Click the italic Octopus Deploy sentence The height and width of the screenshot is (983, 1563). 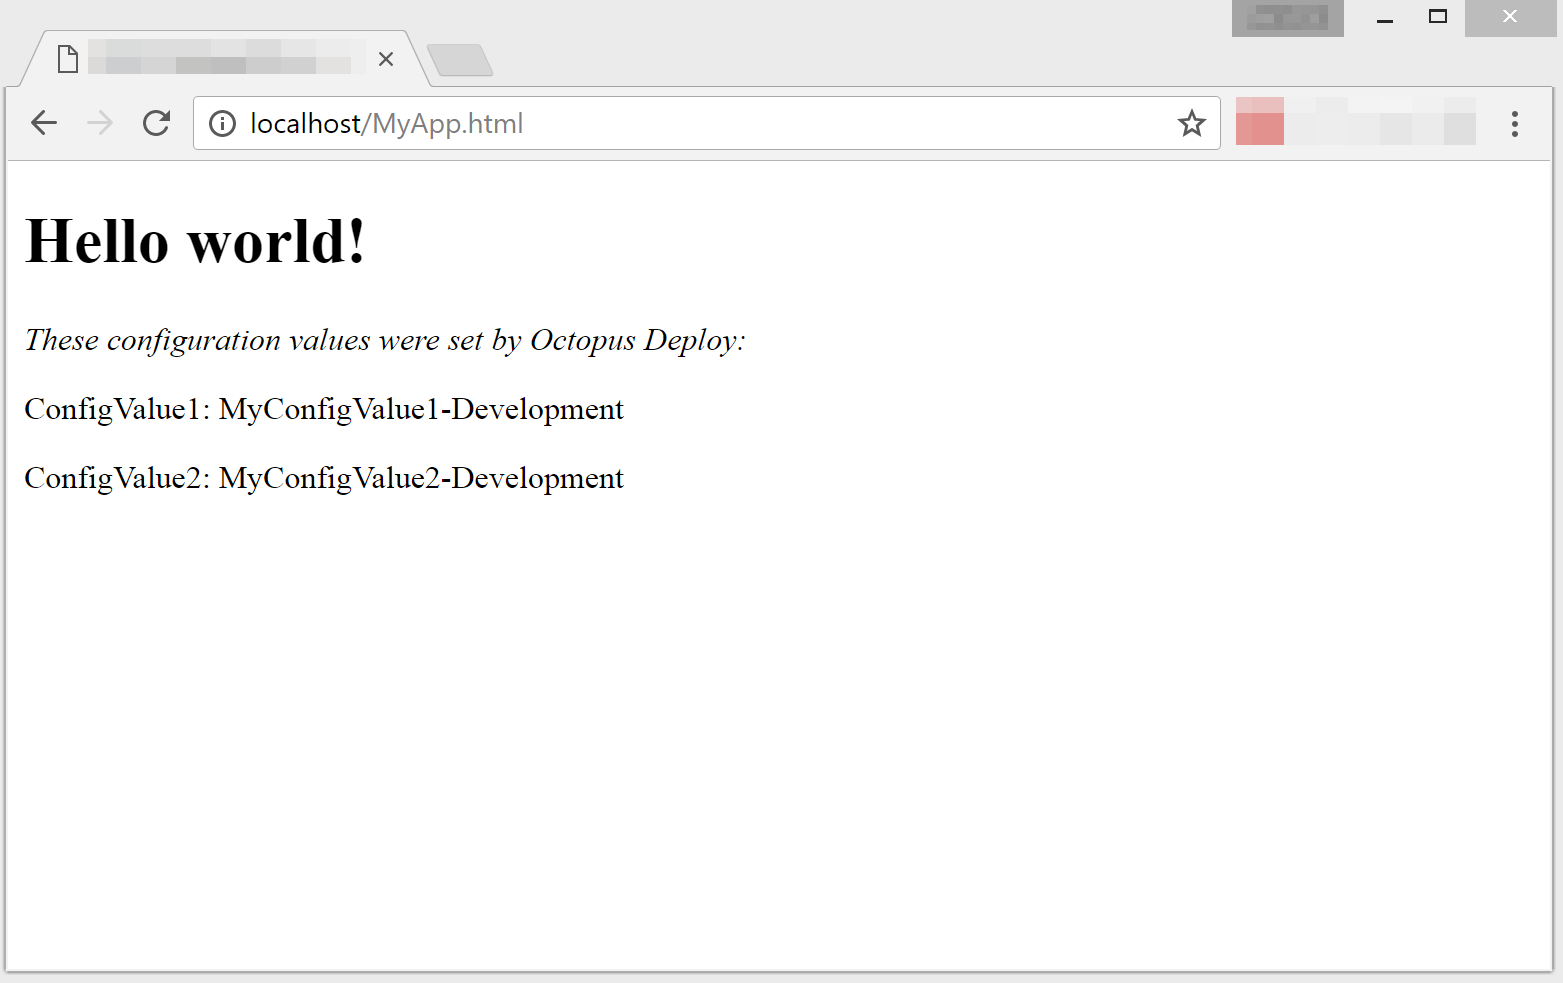coord(385,340)
